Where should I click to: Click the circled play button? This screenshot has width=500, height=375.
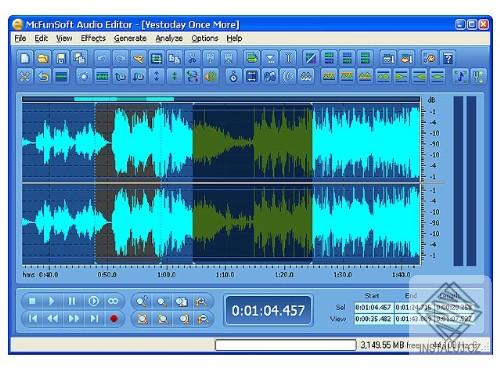tap(93, 301)
